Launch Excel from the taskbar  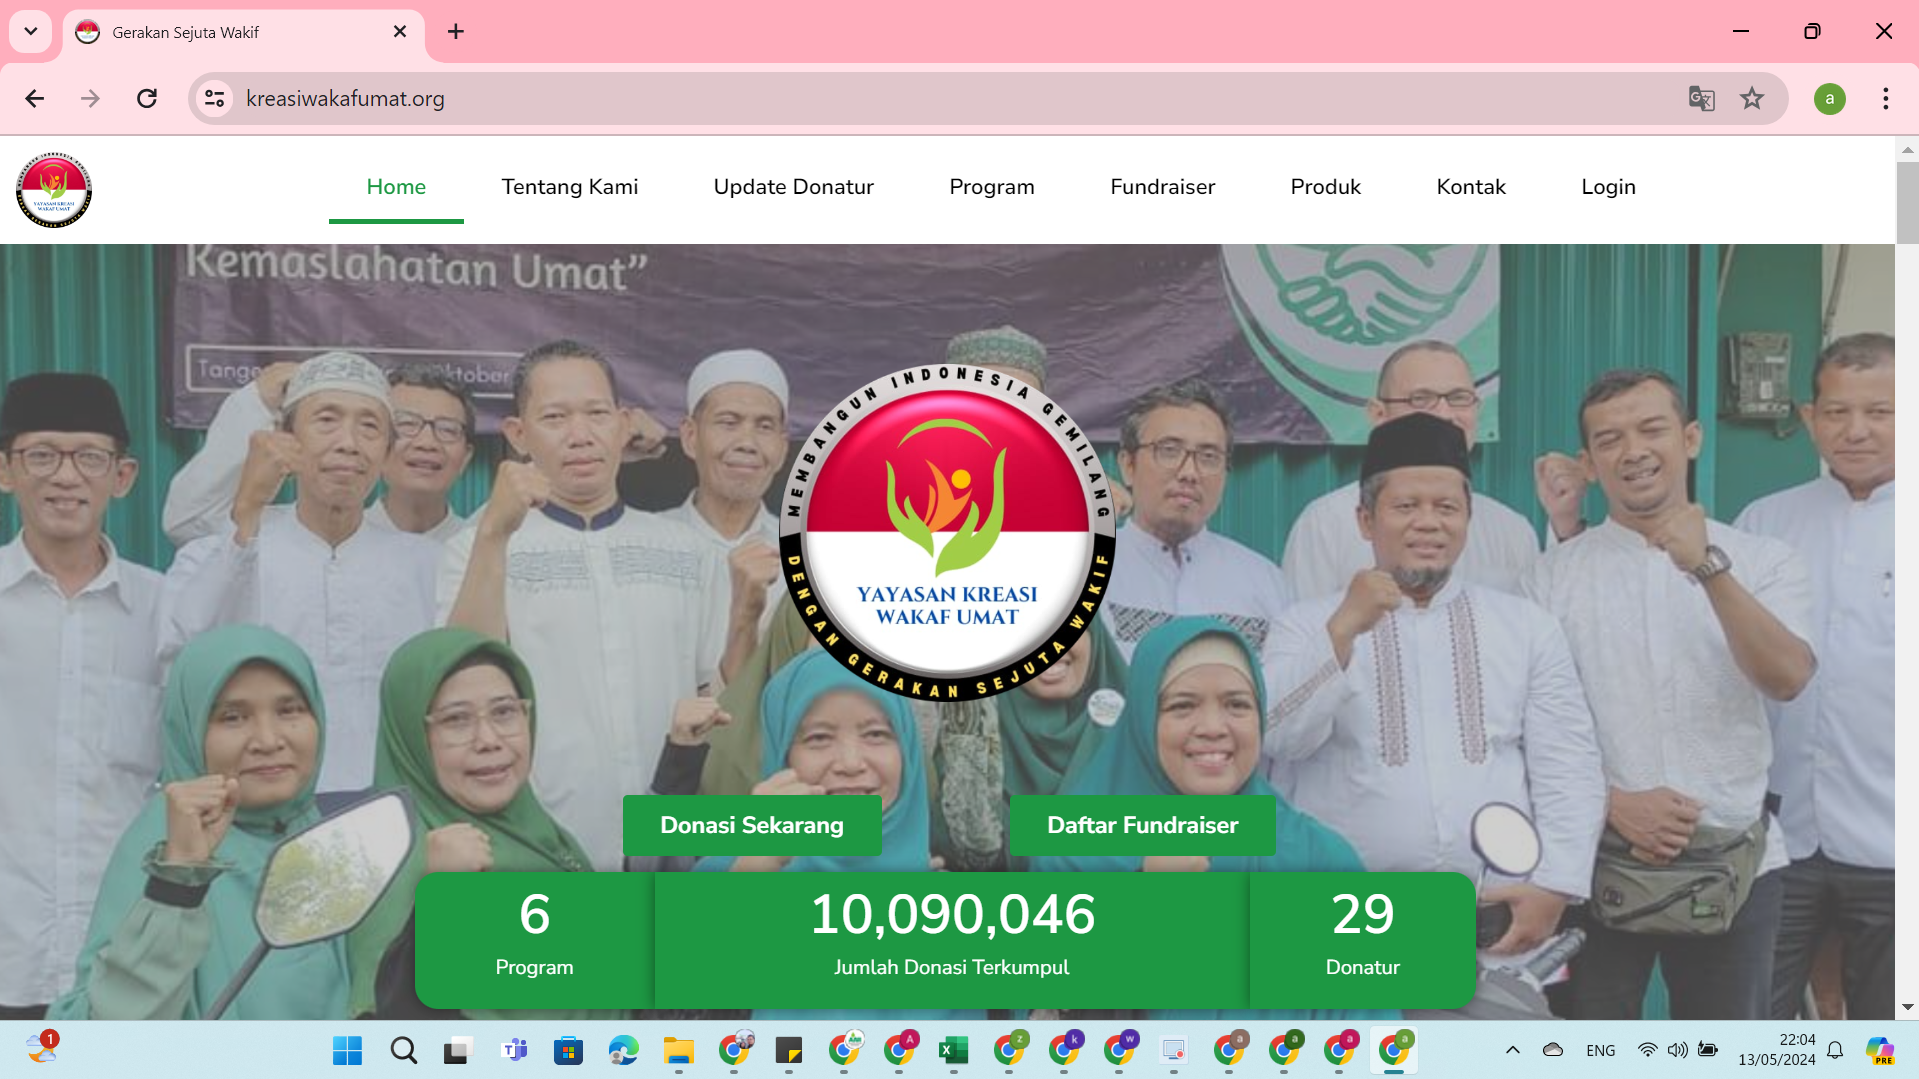(953, 1050)
